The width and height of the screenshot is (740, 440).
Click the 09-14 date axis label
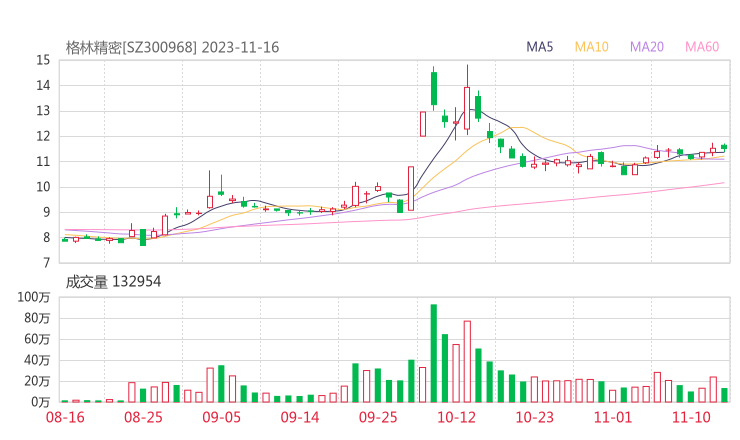coord(300,417)
